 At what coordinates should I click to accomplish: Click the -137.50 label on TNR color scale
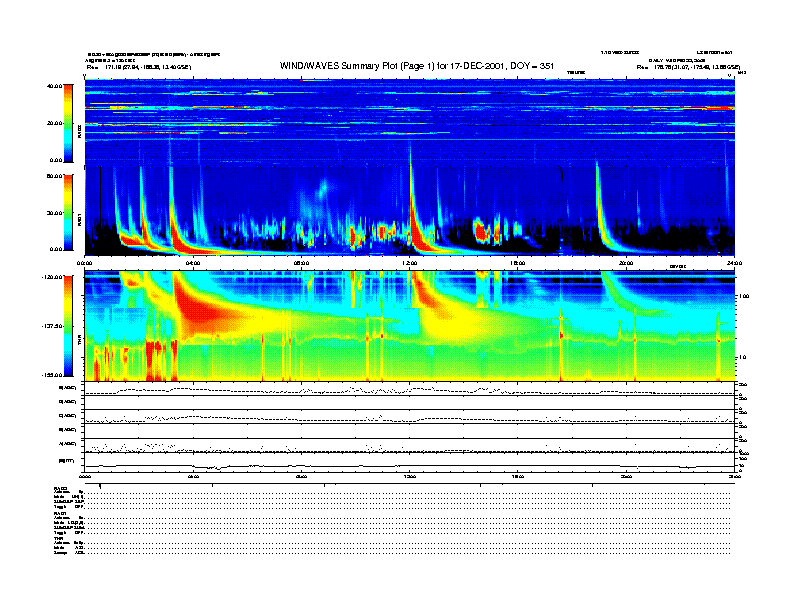click(52, 326)
